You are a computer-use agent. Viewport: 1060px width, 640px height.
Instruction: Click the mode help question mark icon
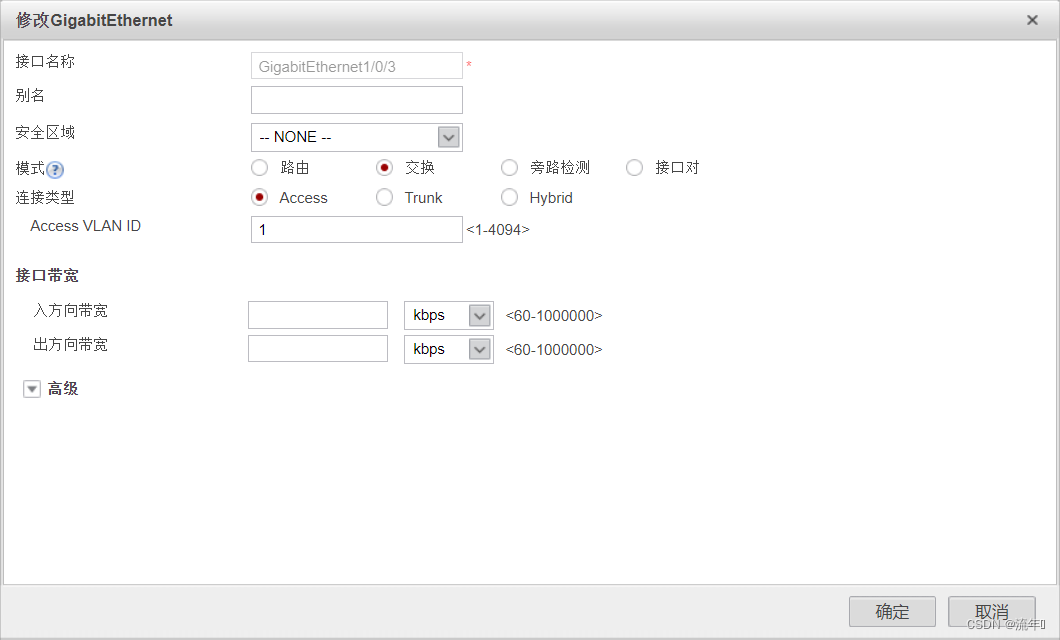point(55,170)
